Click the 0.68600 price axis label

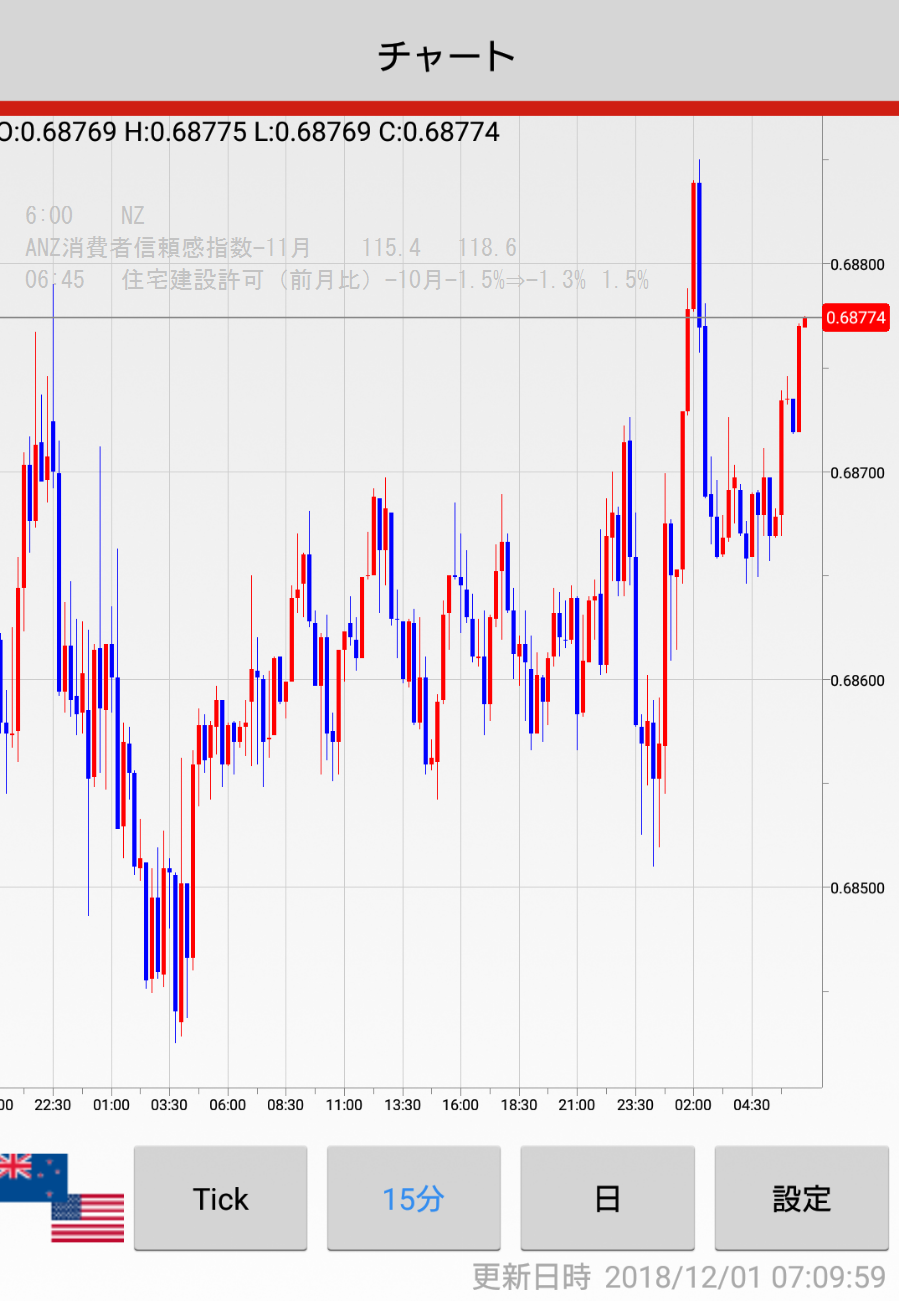(857, 681)
